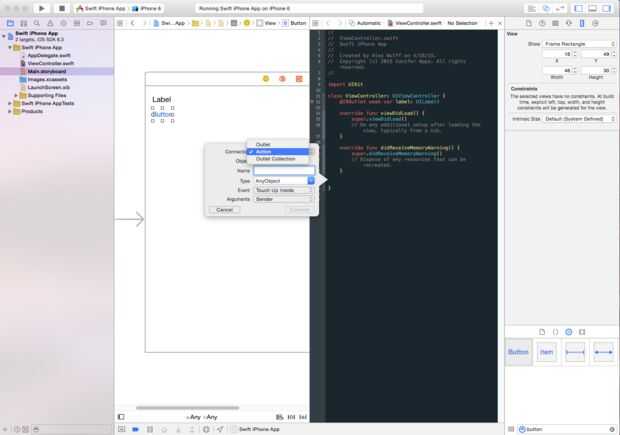Open the Type AnyObject combo box arrow
Screen dimensions: 620x435
tap(311, 180)
